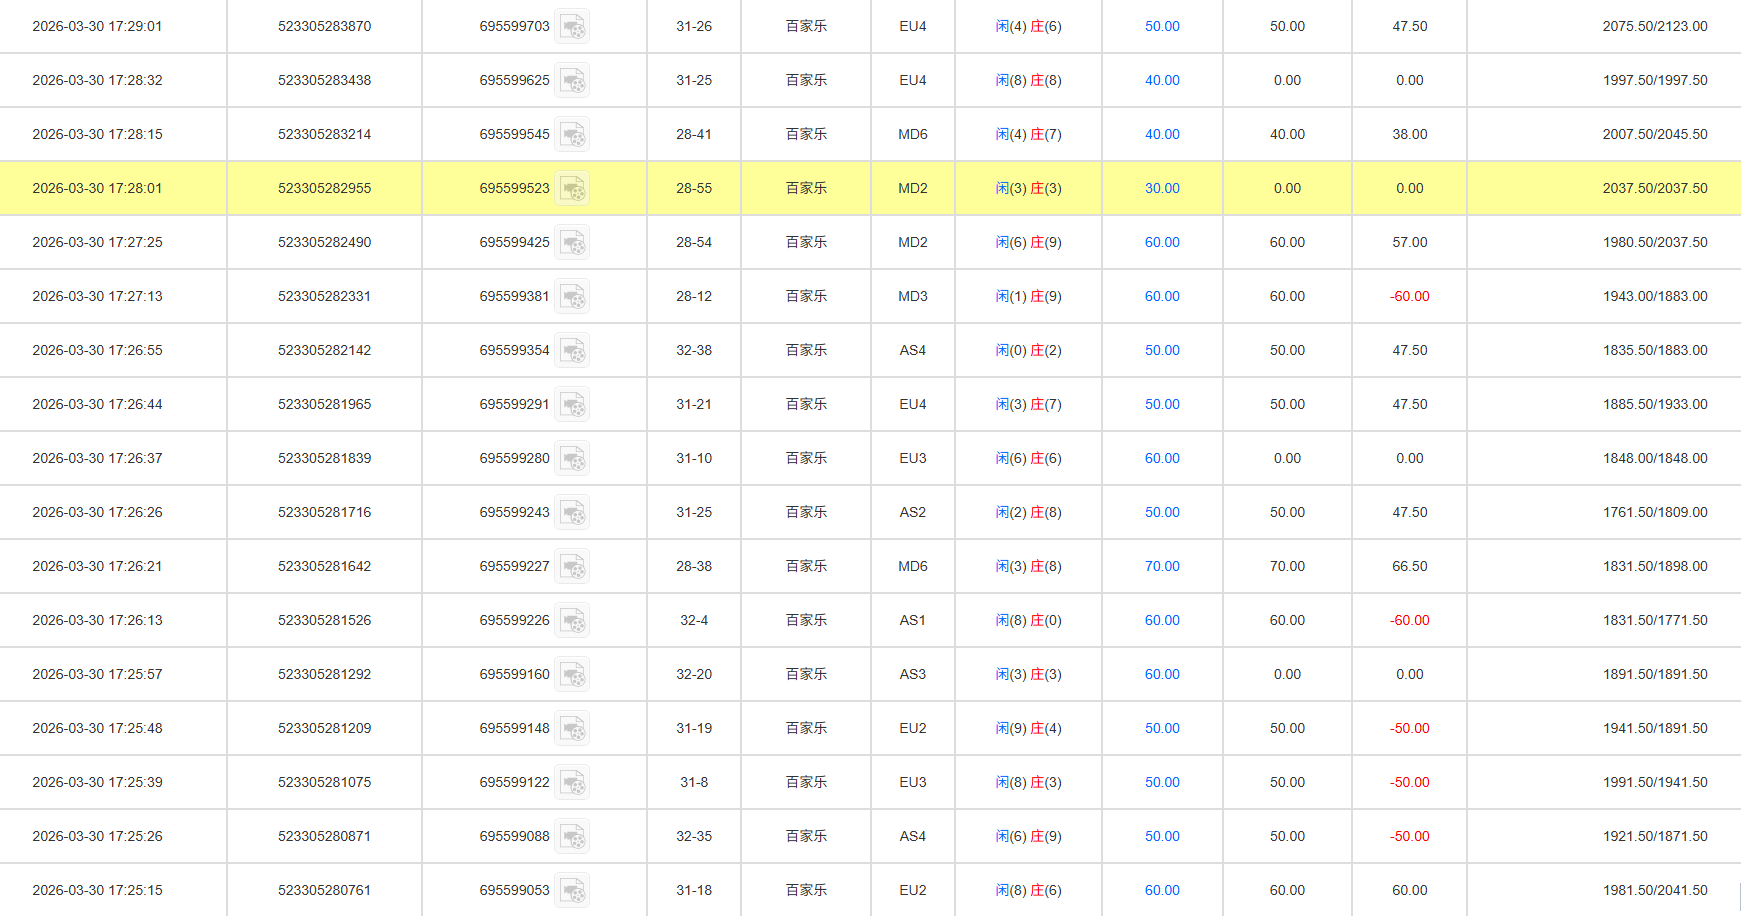The image size is (1741, 916).
Task: Open blue amount link in 17:29:01 row
Action: click(x=1162, y=26)
